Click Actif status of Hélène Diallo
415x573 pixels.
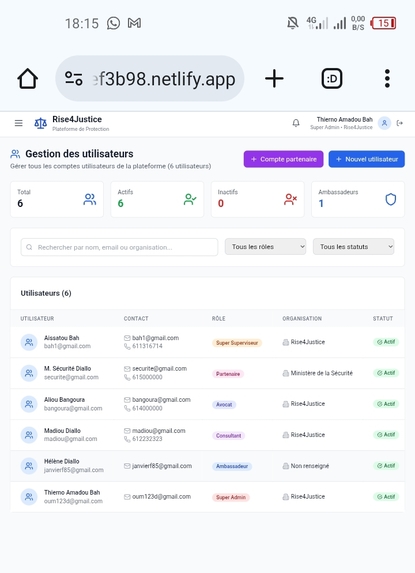[x=386, y=466]
